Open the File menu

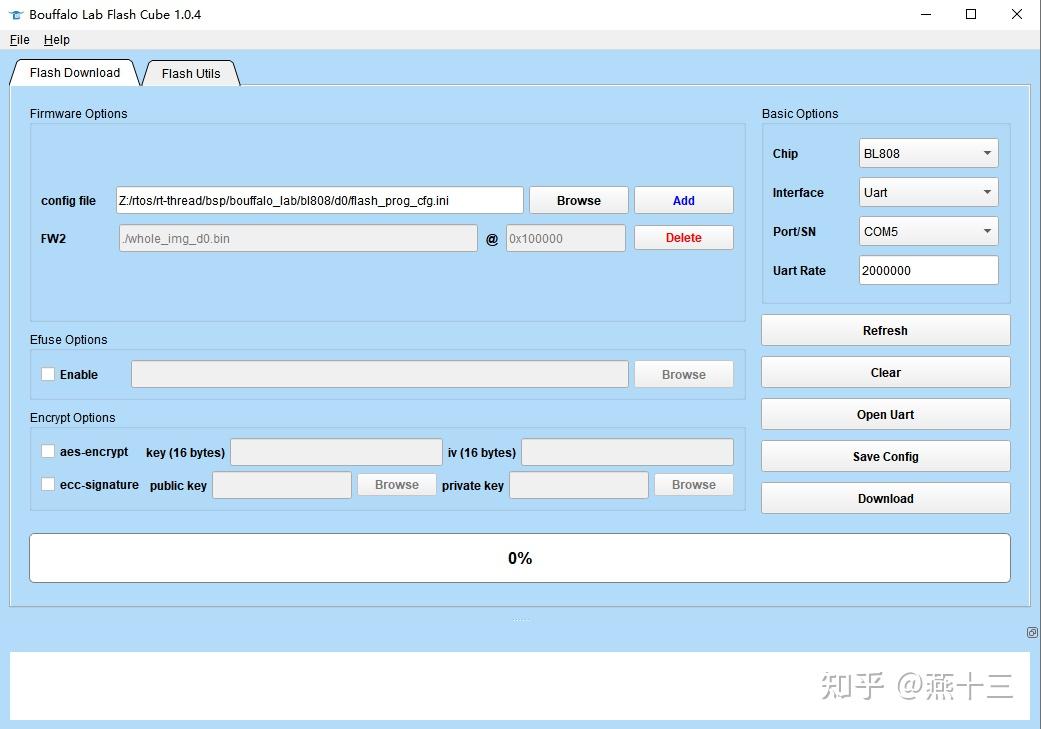[x=18, y=39]
